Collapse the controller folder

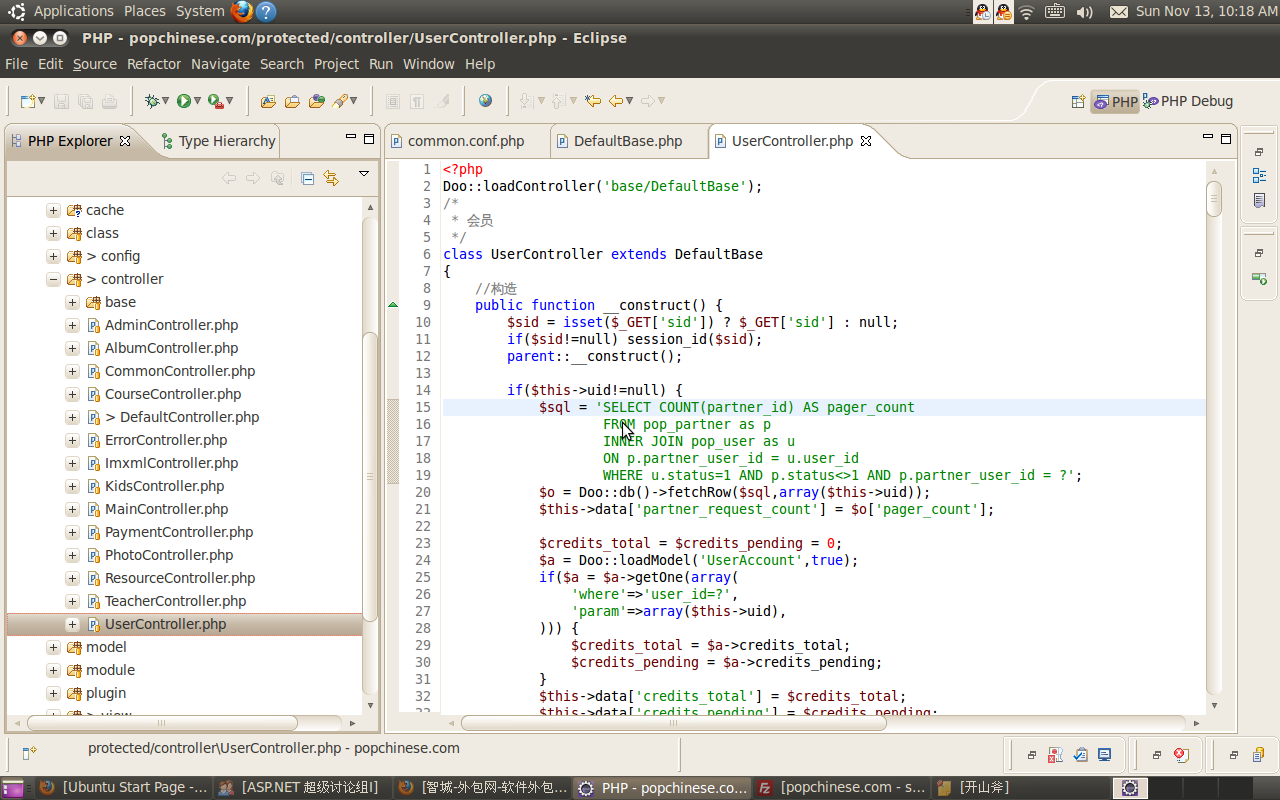click(53, 279)
